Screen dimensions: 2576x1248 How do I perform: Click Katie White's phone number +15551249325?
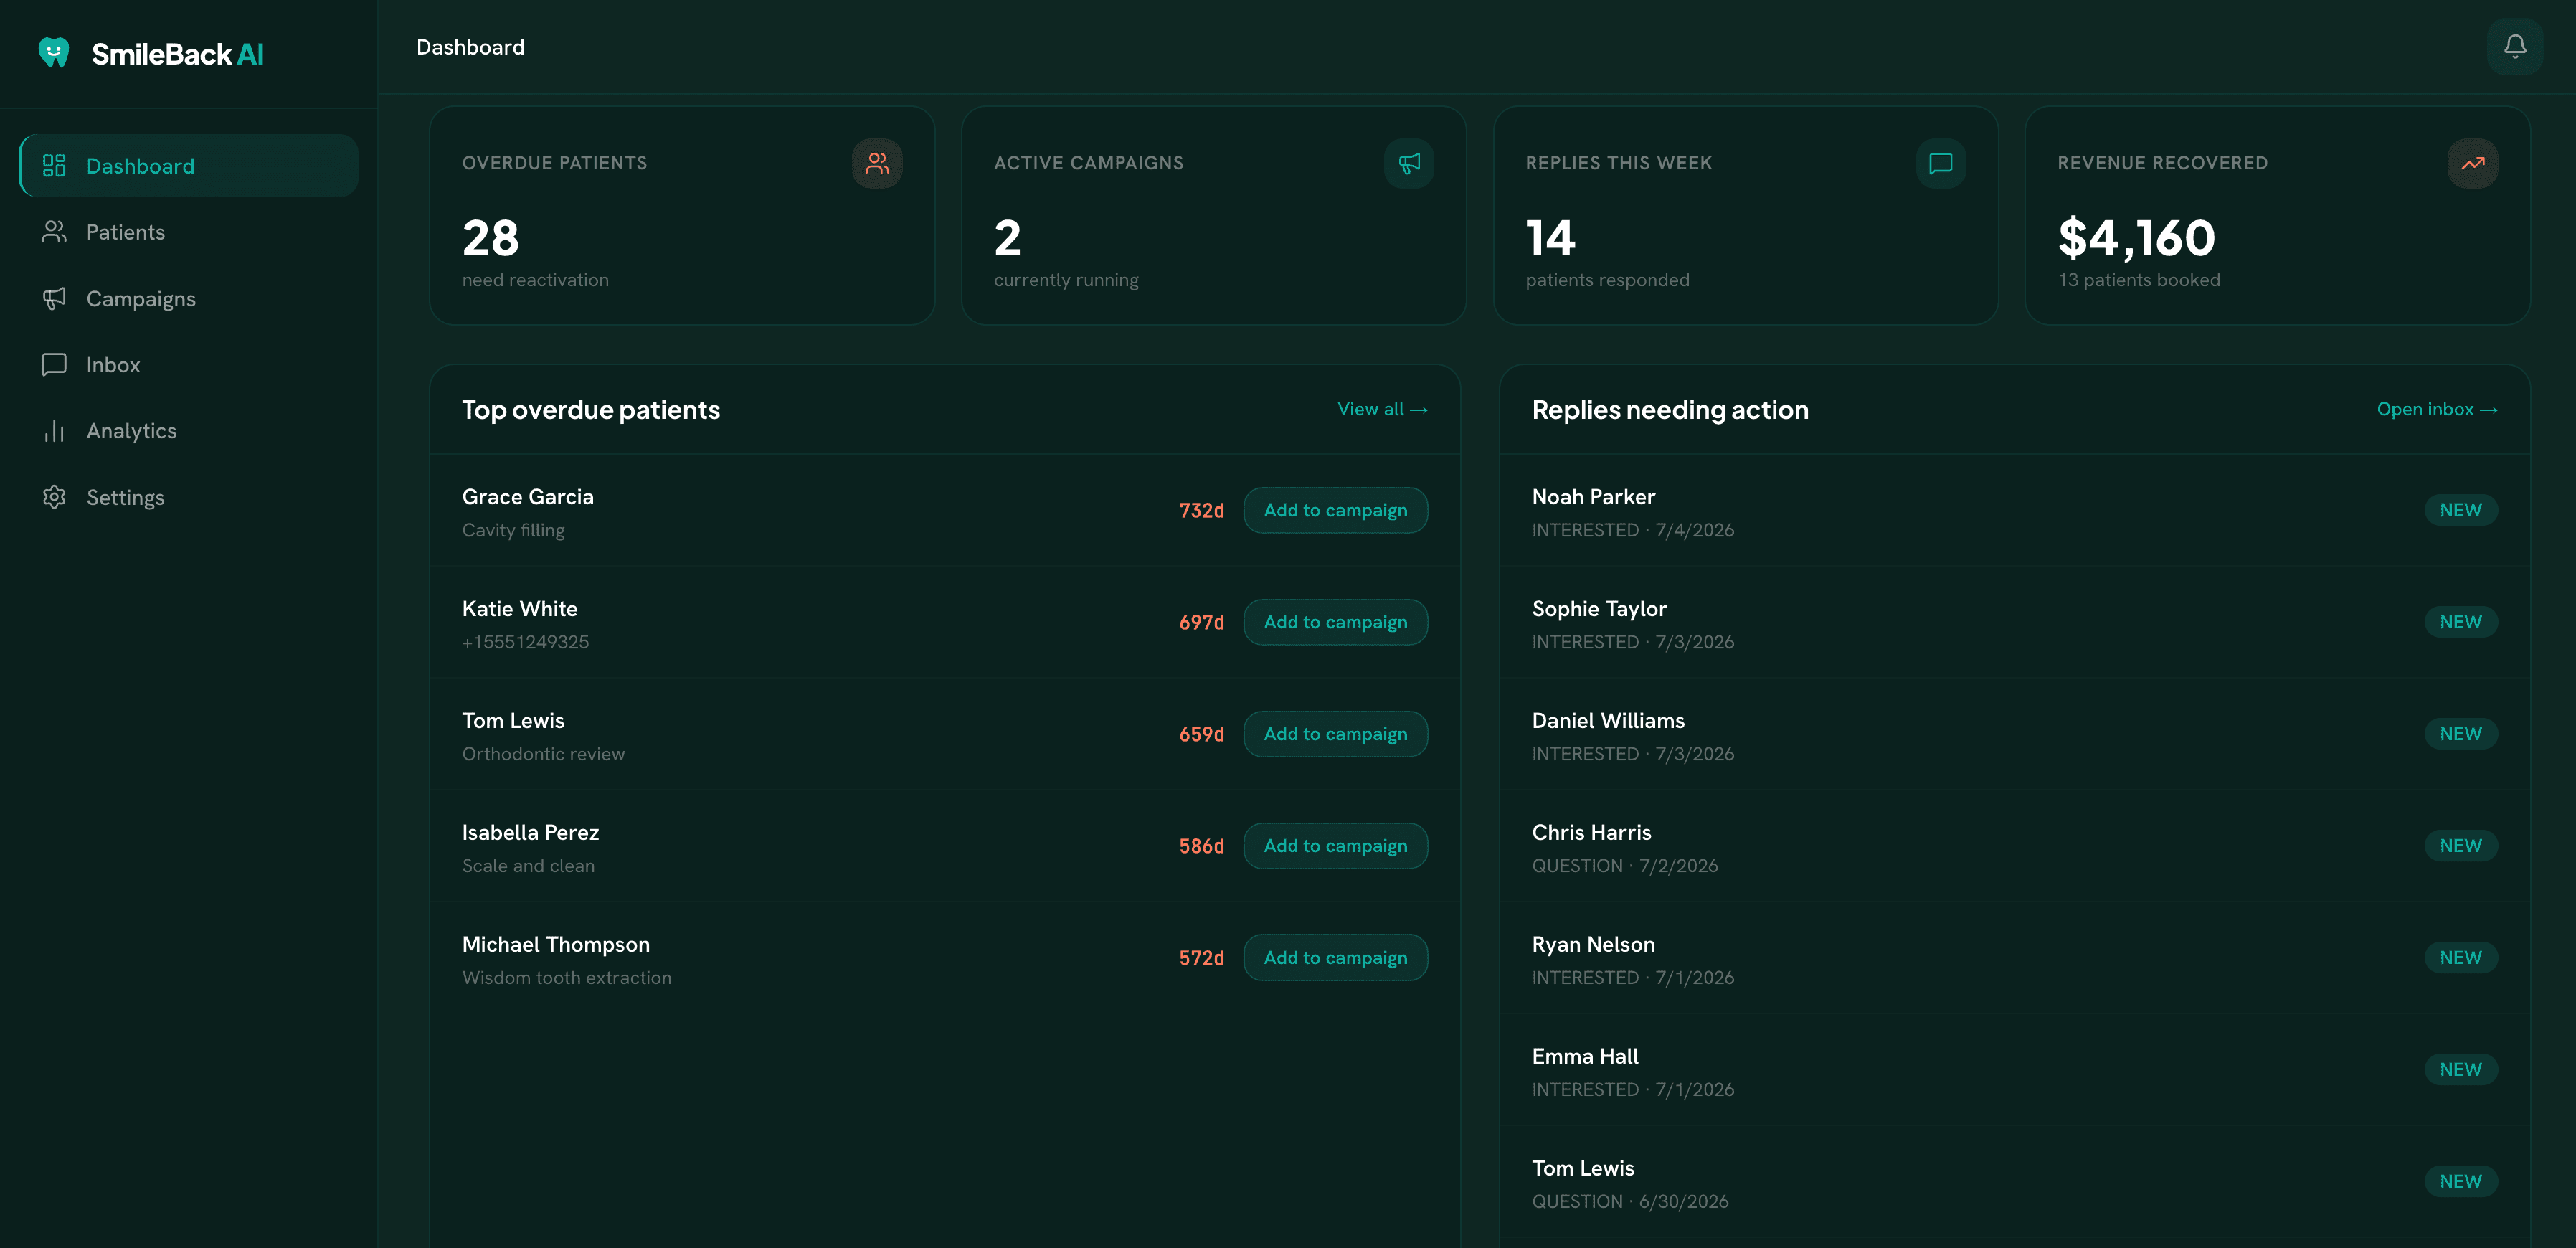525,642
